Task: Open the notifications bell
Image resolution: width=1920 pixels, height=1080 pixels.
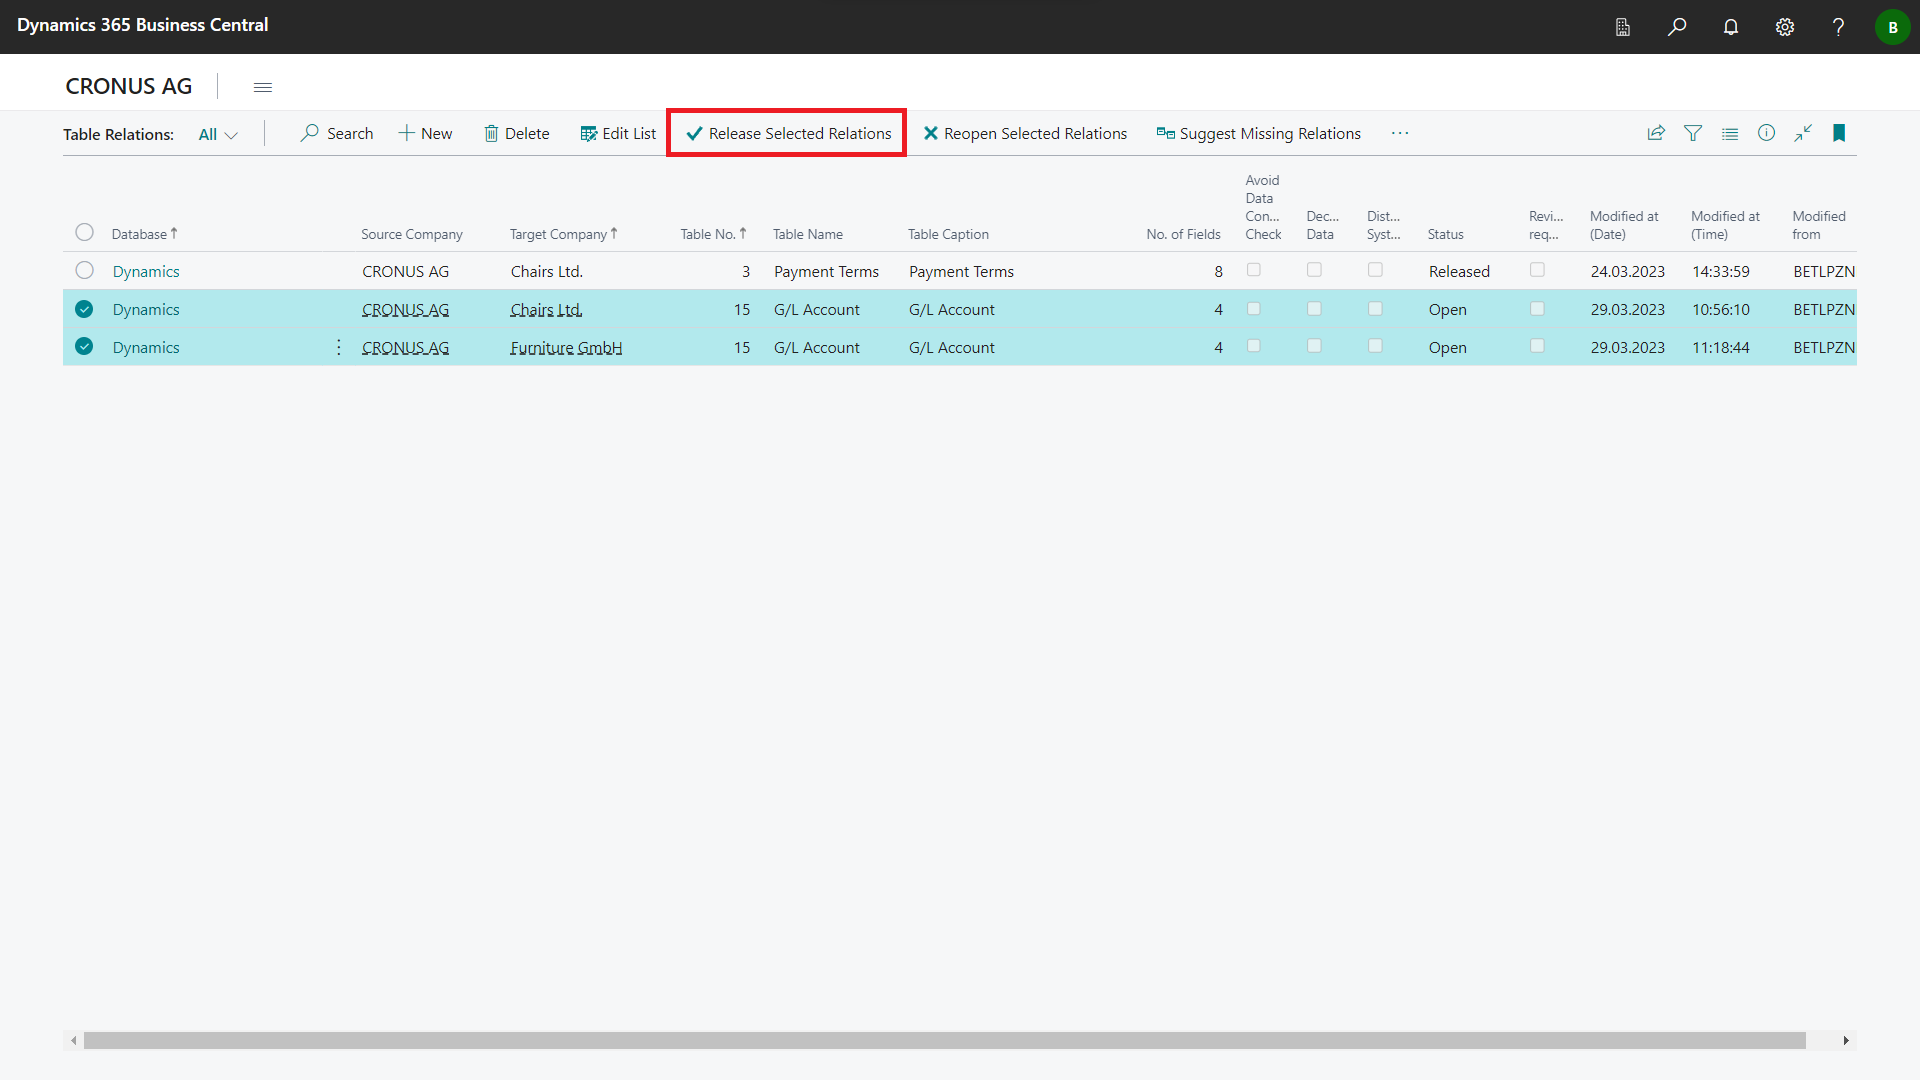Action: click(1731, 27)
